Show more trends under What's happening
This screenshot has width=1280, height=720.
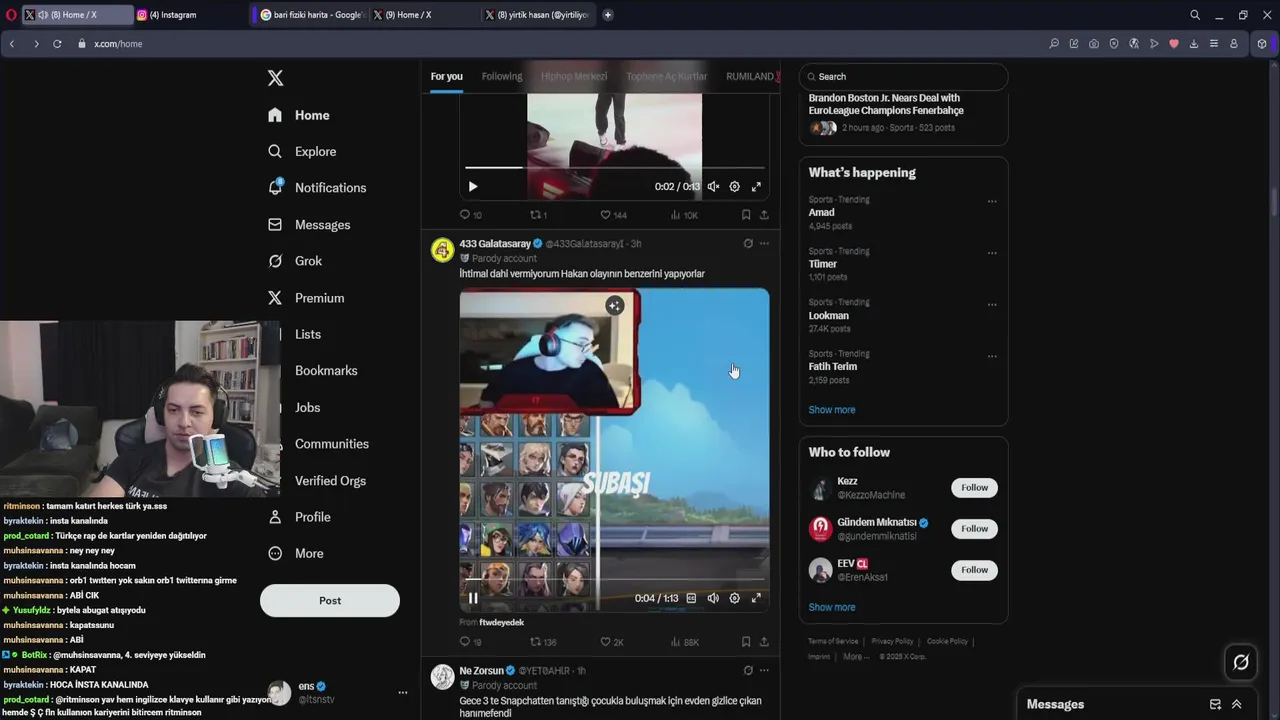pyautogui.click(x=832, y=410)
